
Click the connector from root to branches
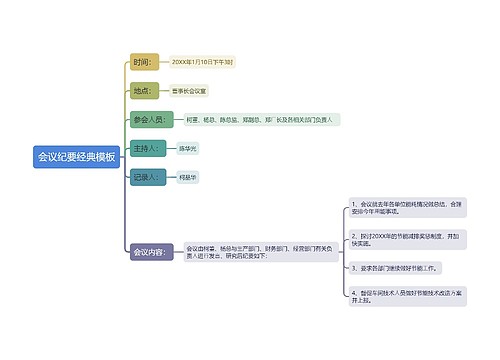coord(125,157)
